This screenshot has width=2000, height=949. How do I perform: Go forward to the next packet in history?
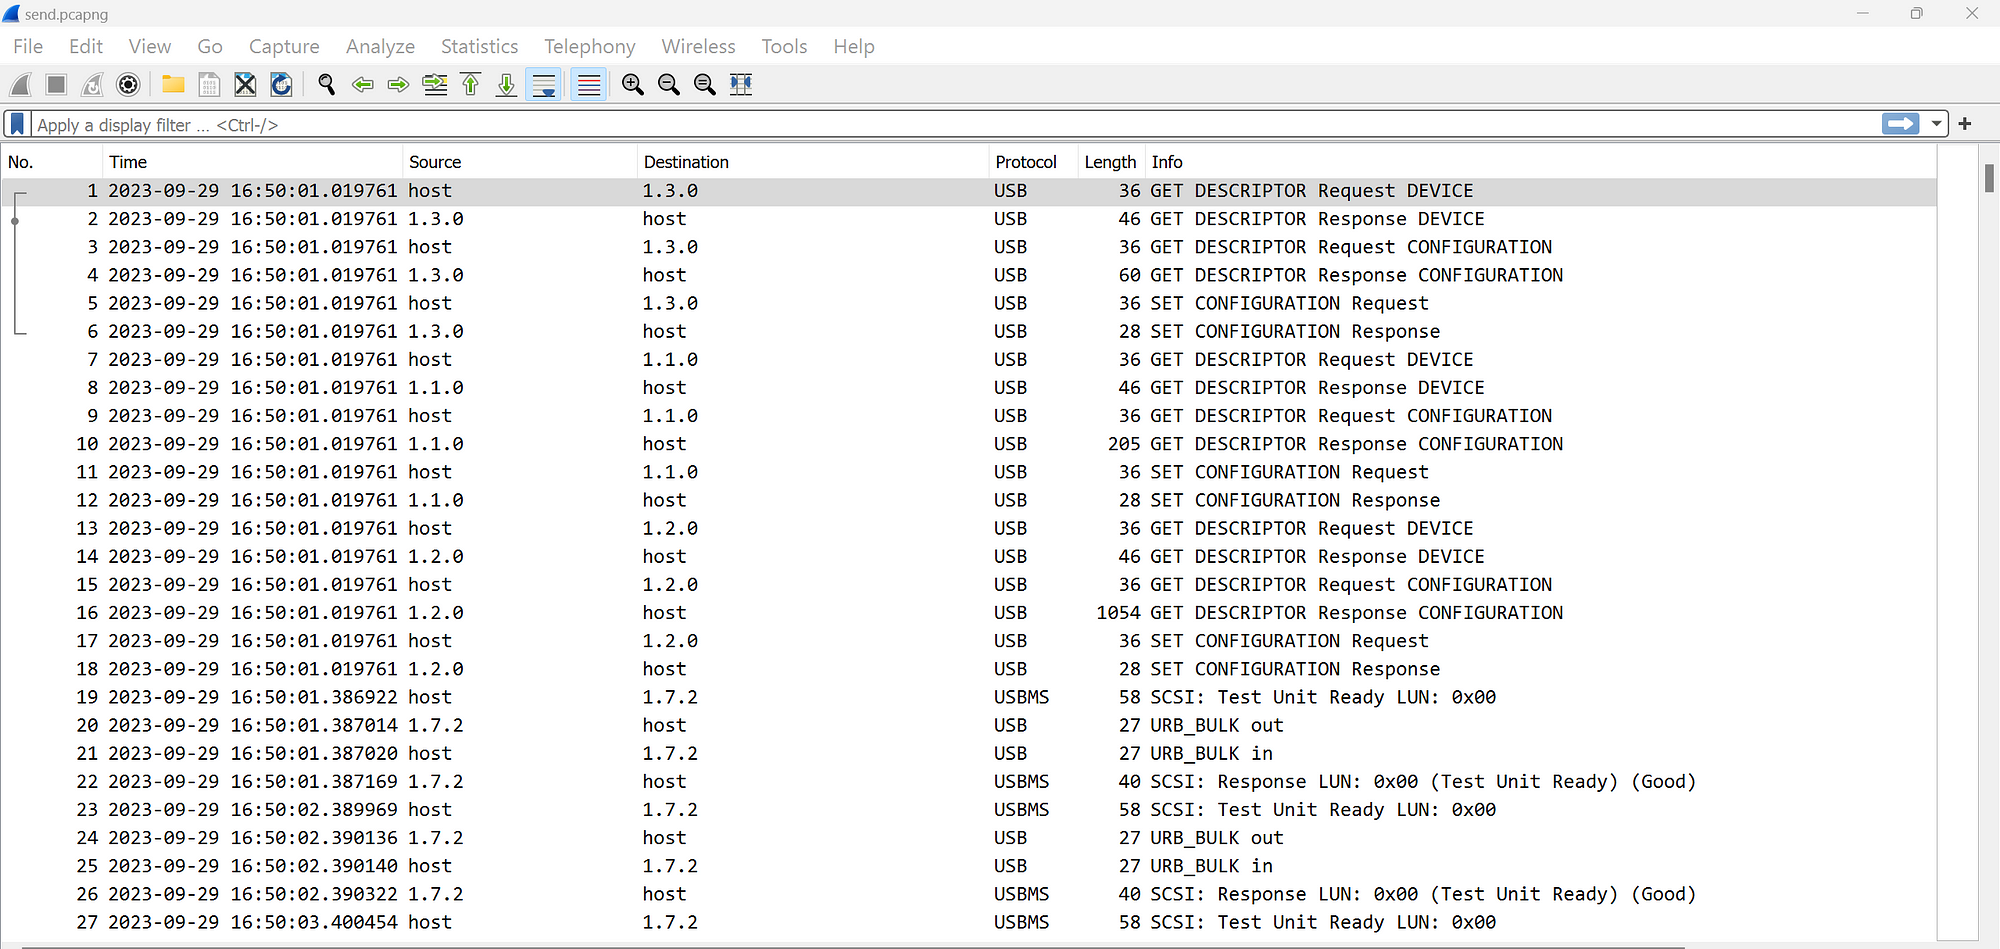(398, 85)
